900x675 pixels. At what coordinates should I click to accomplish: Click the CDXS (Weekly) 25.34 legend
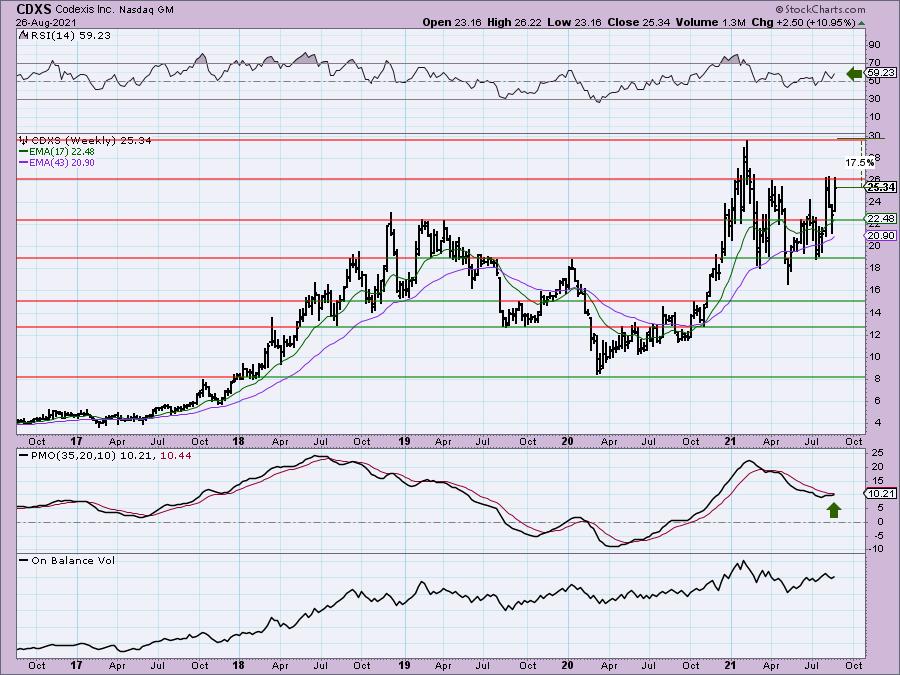[x=91, y=141]
